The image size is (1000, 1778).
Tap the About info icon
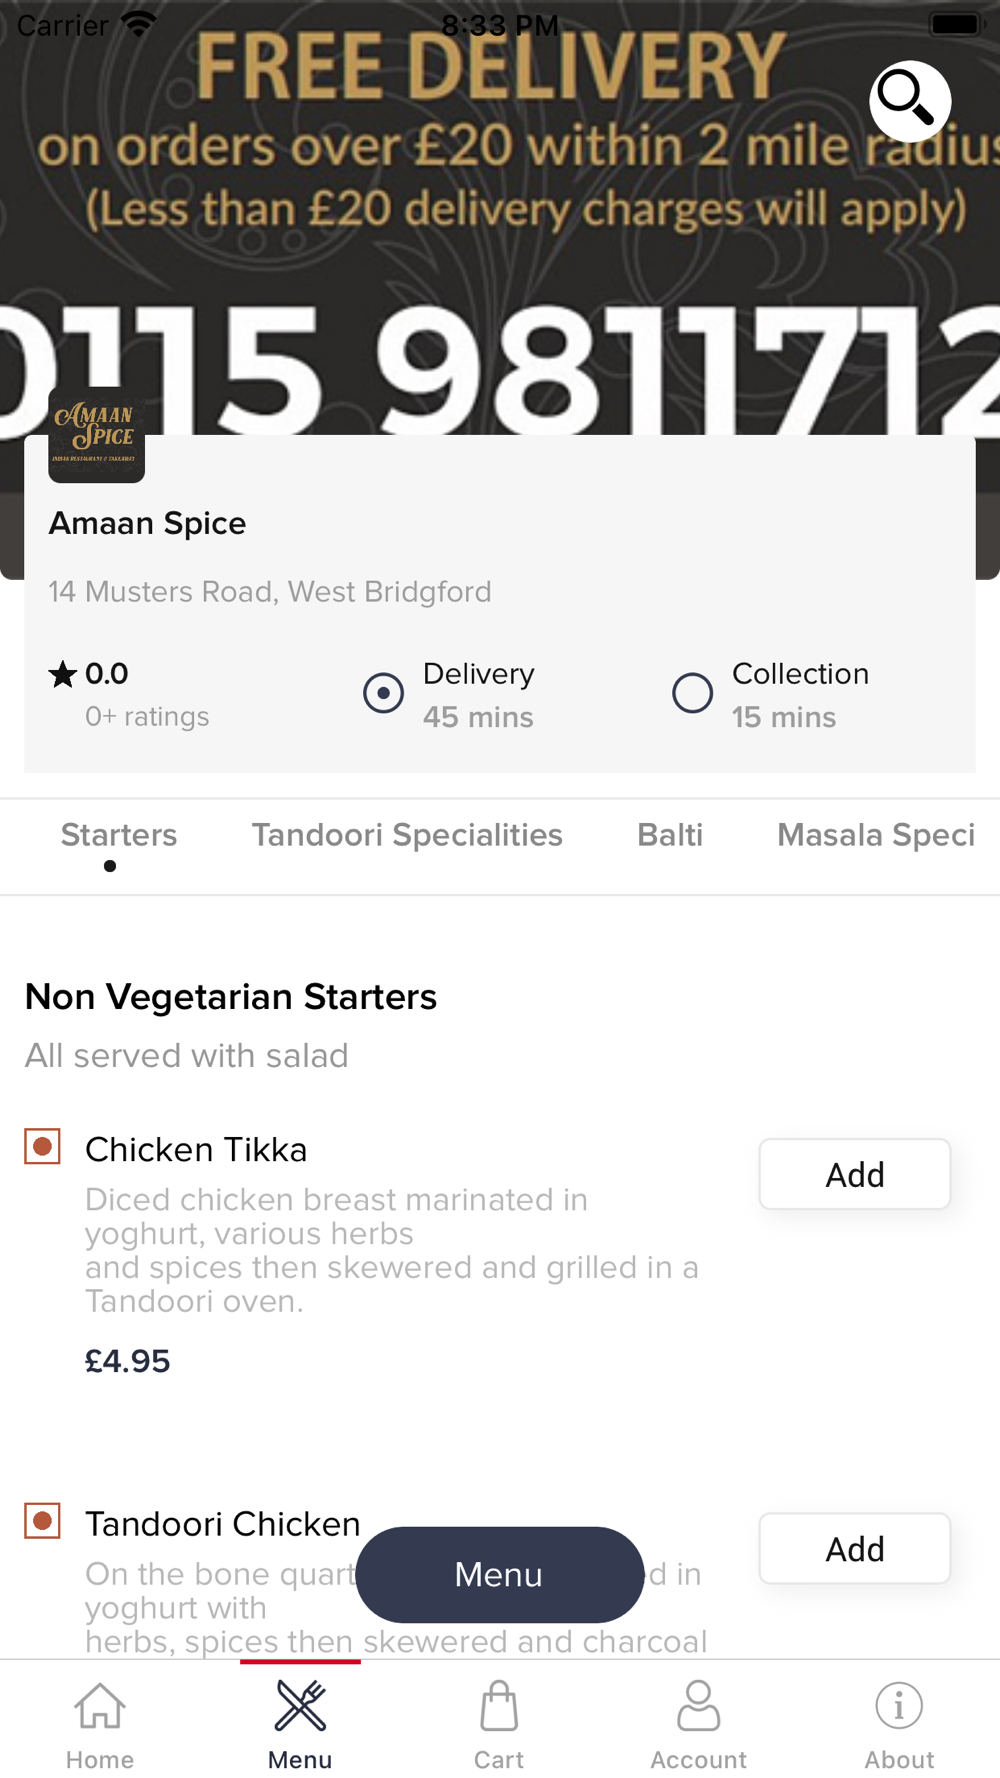tap(899, 1706)
